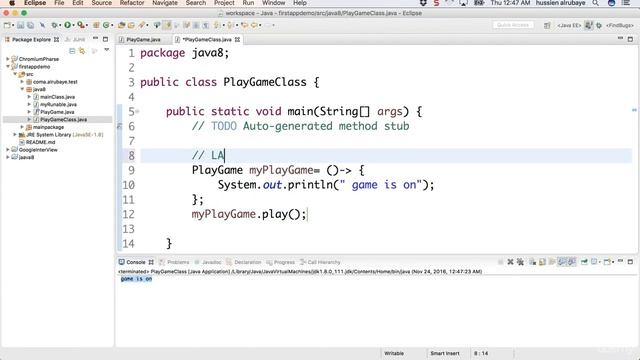Click the Search flashlight toolbar icon

(x=141, y=25)
